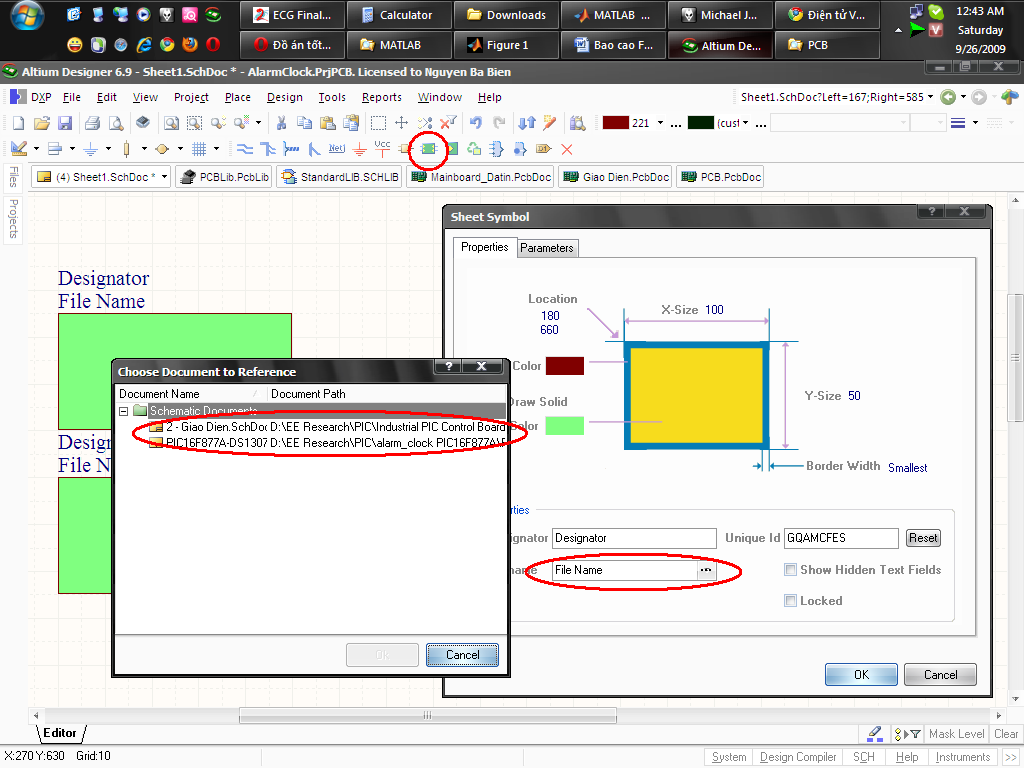Image resolution: width=1024 pixels, height=768 pixels.
Task: Enable Show Hidden Text Fields checkbox
Action: pyautogui.click(x=791, y=570)
